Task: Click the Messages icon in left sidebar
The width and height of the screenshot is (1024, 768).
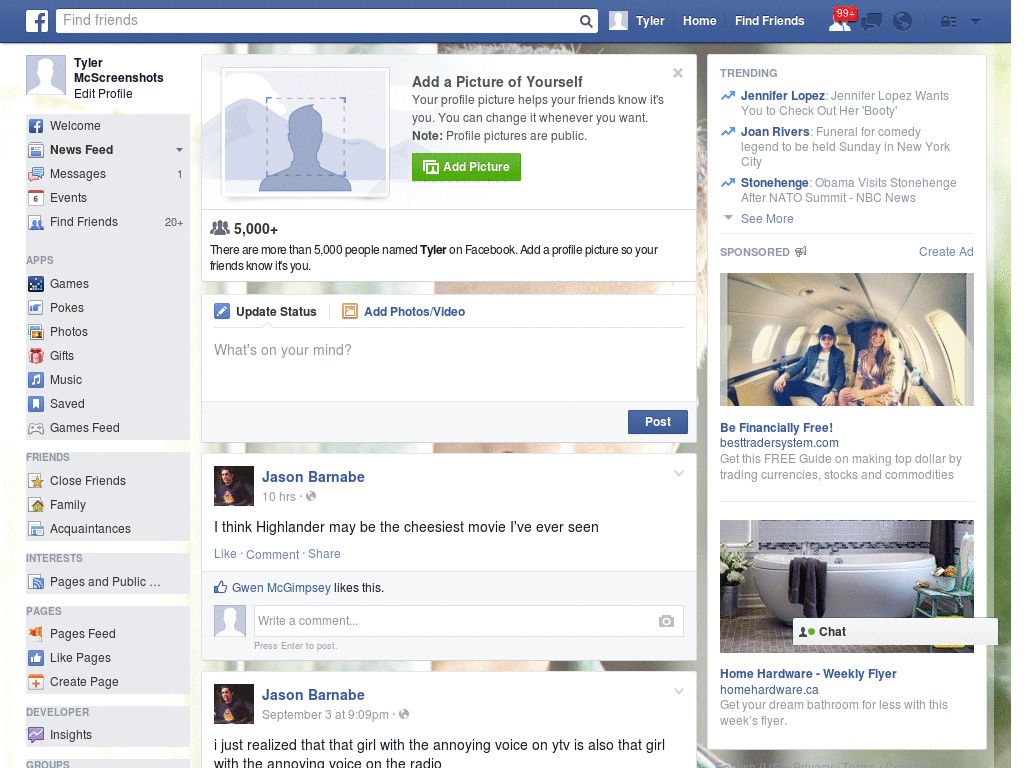Action: (x=36, y=174)
